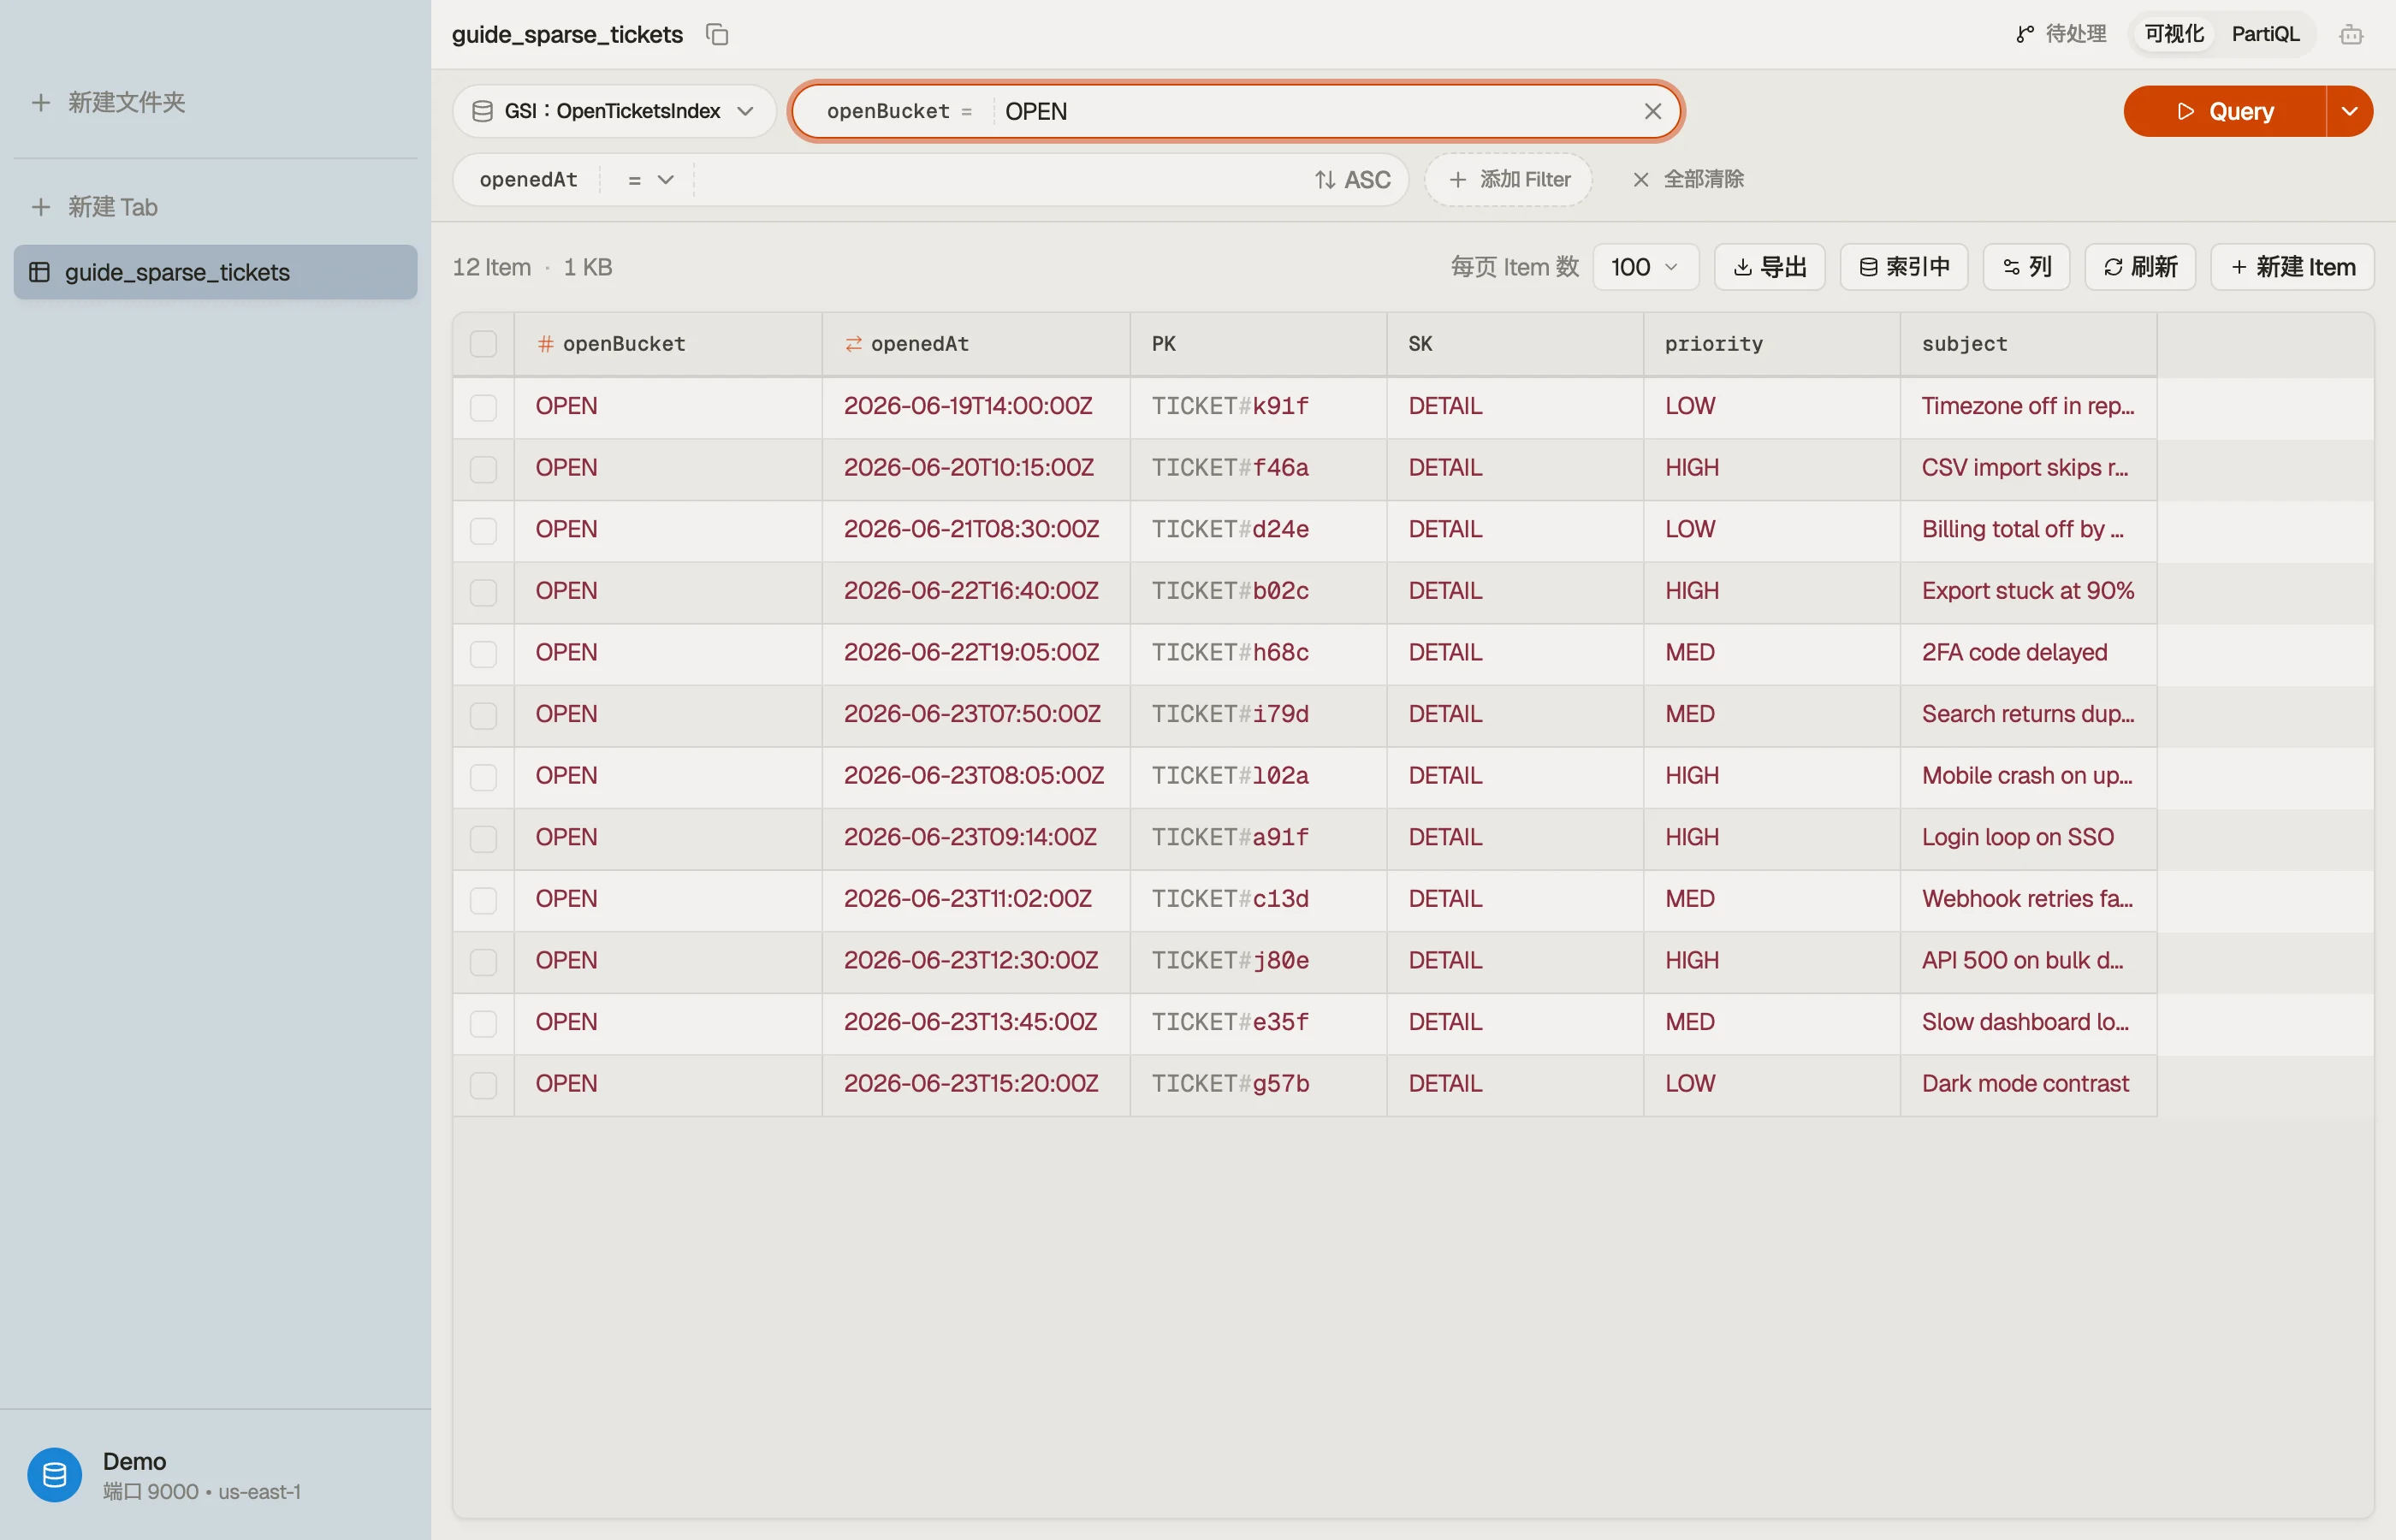Click 新建文件夹 in the sidebar
Viewport: 2396px width, 1540px height.
[126, 102]
